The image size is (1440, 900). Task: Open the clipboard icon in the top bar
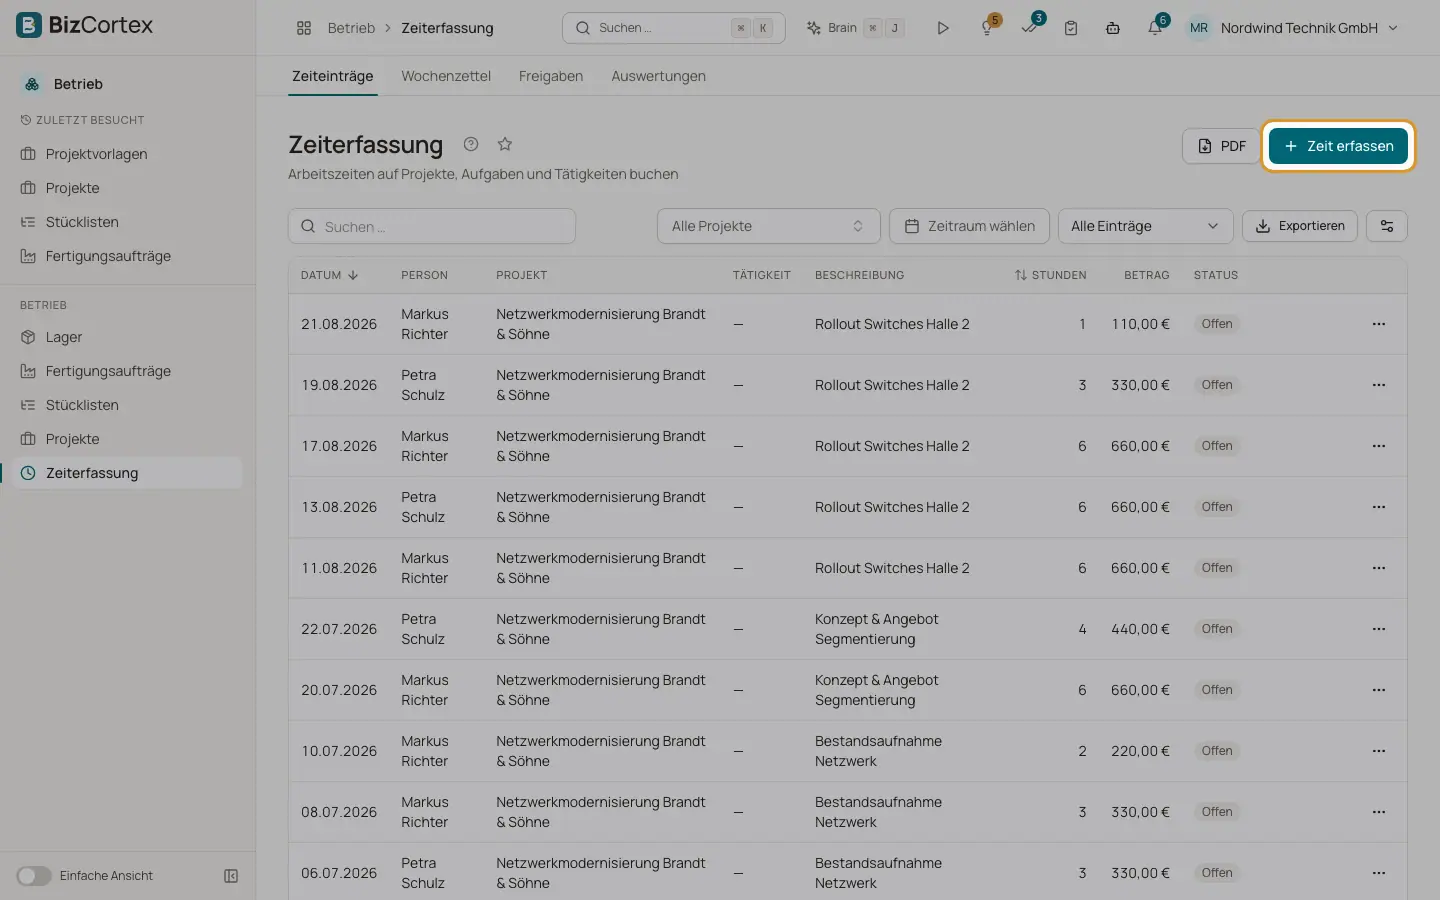pos(1071,28)
